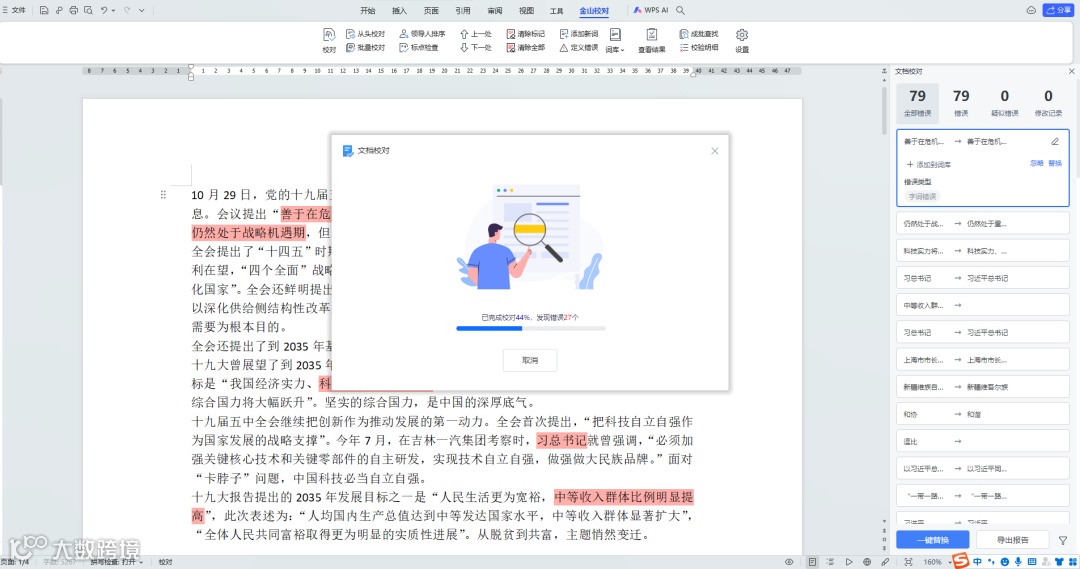
Task: Click the filter funnel icon in proofreading panel
Action: [1063, 541]
